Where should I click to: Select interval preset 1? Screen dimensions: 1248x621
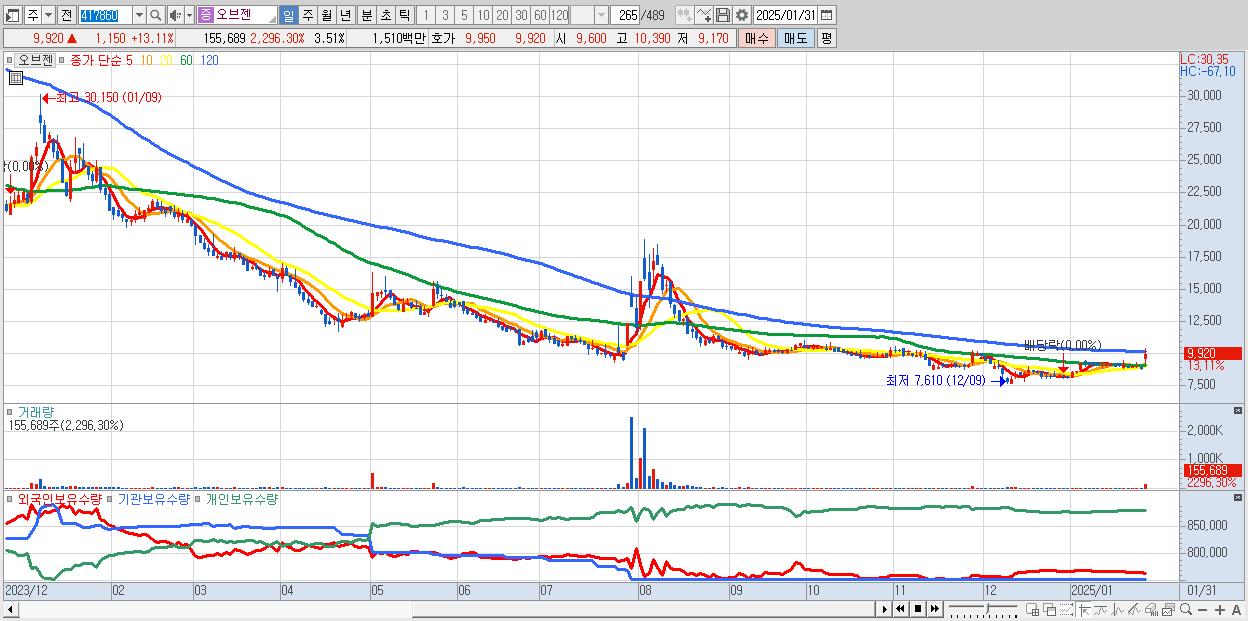click(425, 16)
